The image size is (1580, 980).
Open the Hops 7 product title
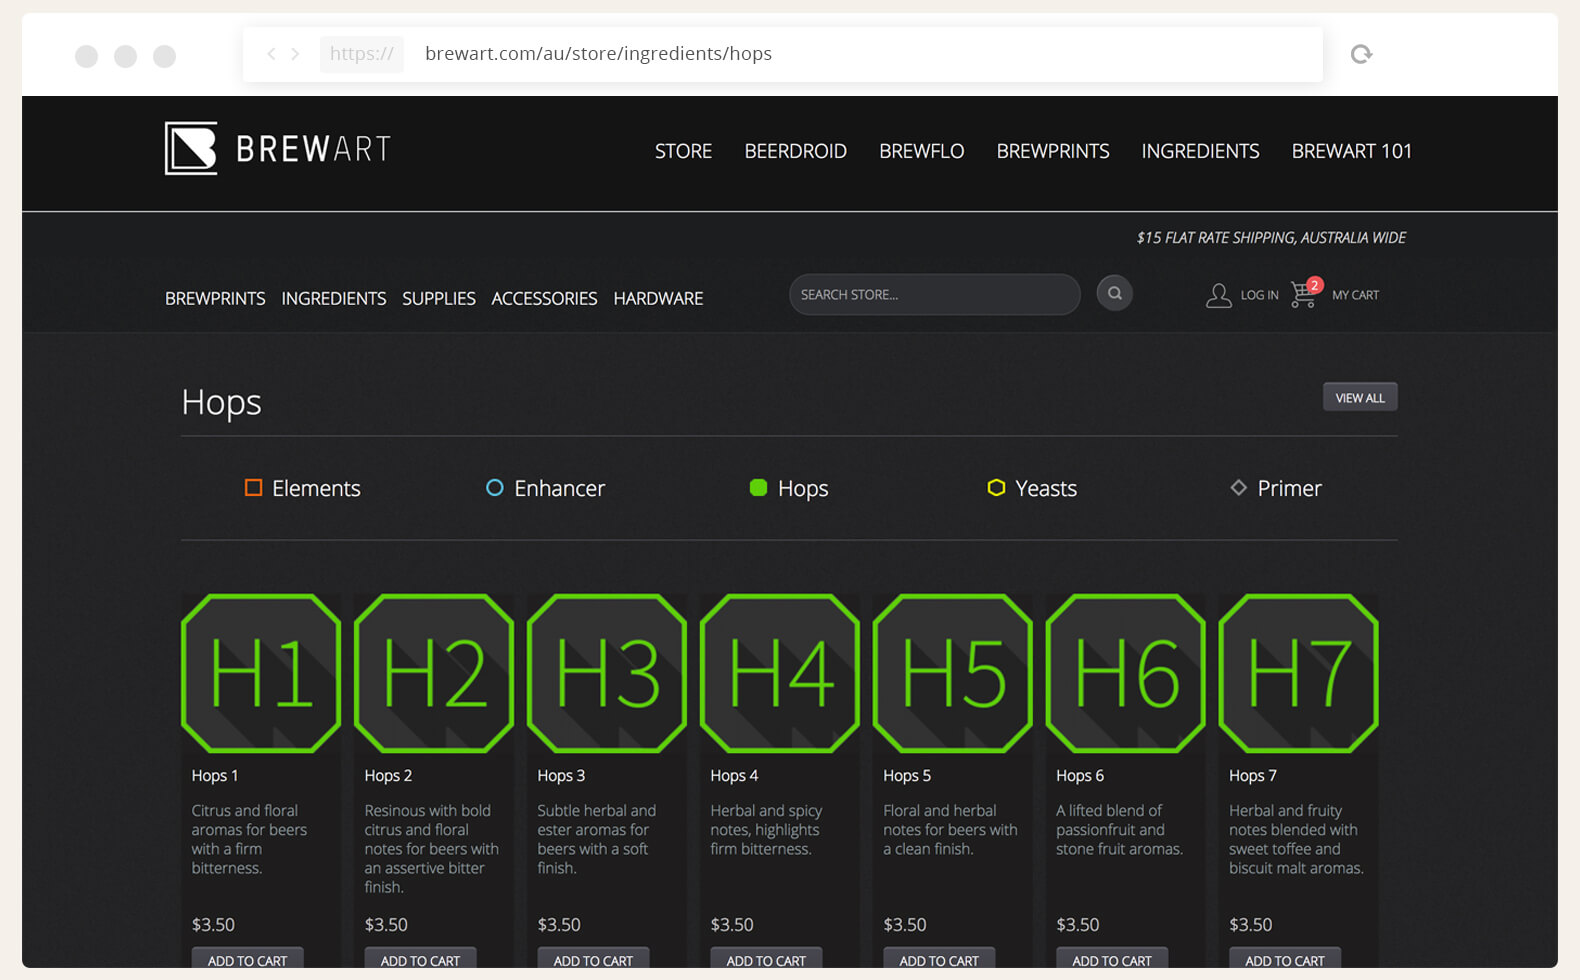coord(1253,775)
